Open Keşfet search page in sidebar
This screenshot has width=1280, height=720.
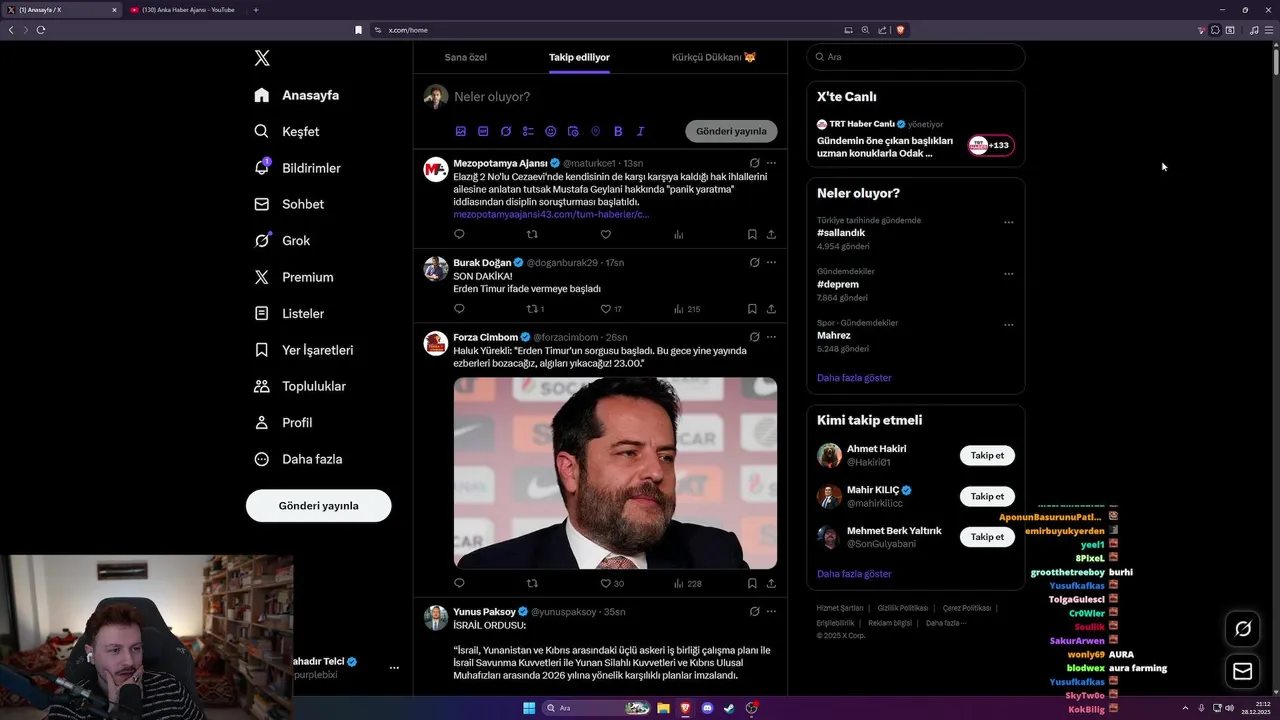coord(286,131)
